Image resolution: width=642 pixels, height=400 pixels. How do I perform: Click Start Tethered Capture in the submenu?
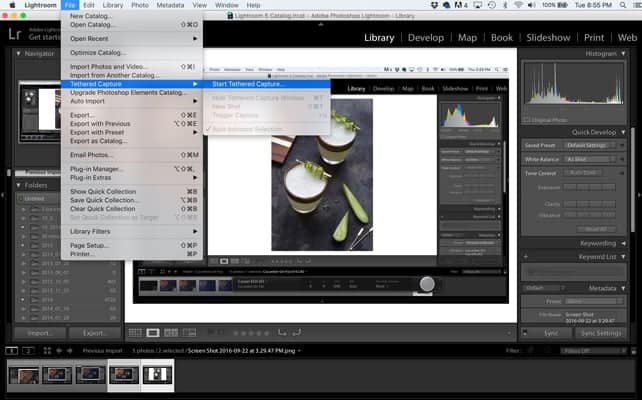[x=249, y=83]
